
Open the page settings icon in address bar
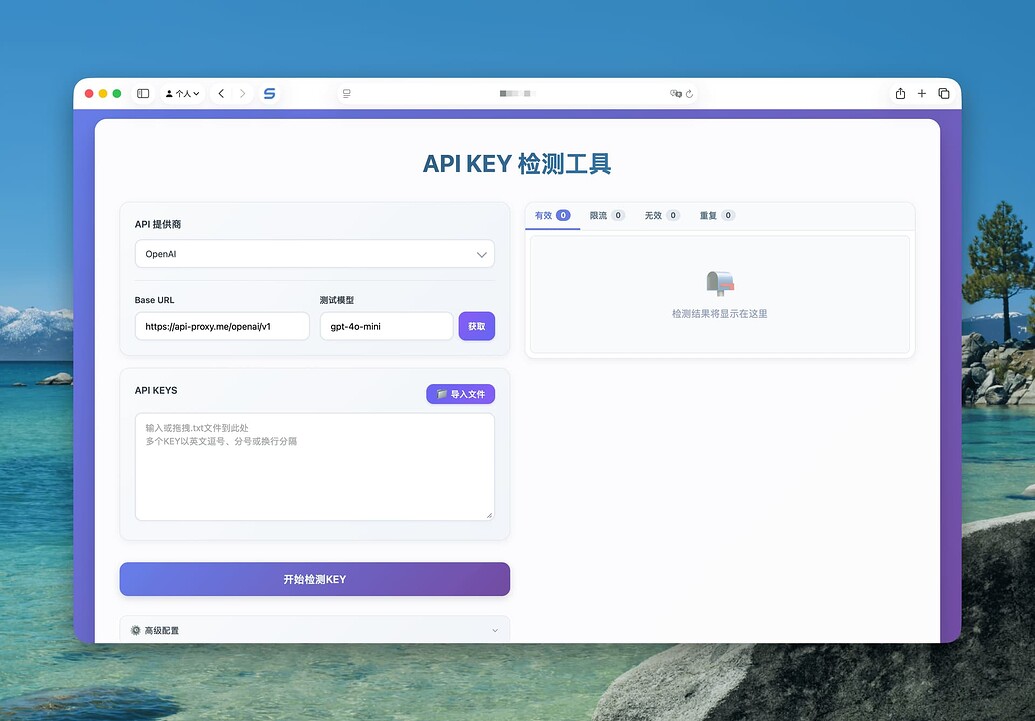tap(347, 94)
